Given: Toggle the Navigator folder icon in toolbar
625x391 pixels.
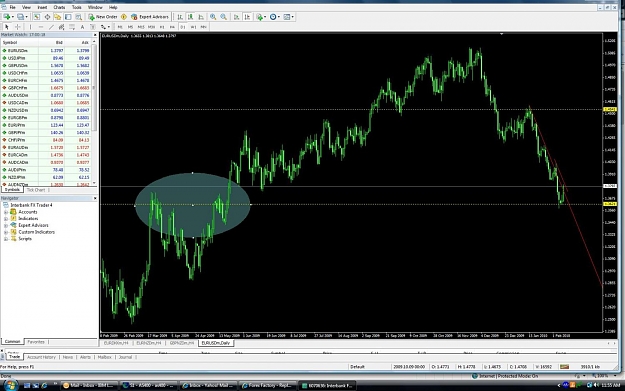Looking at the screenshot, I should tap(58, 17).
